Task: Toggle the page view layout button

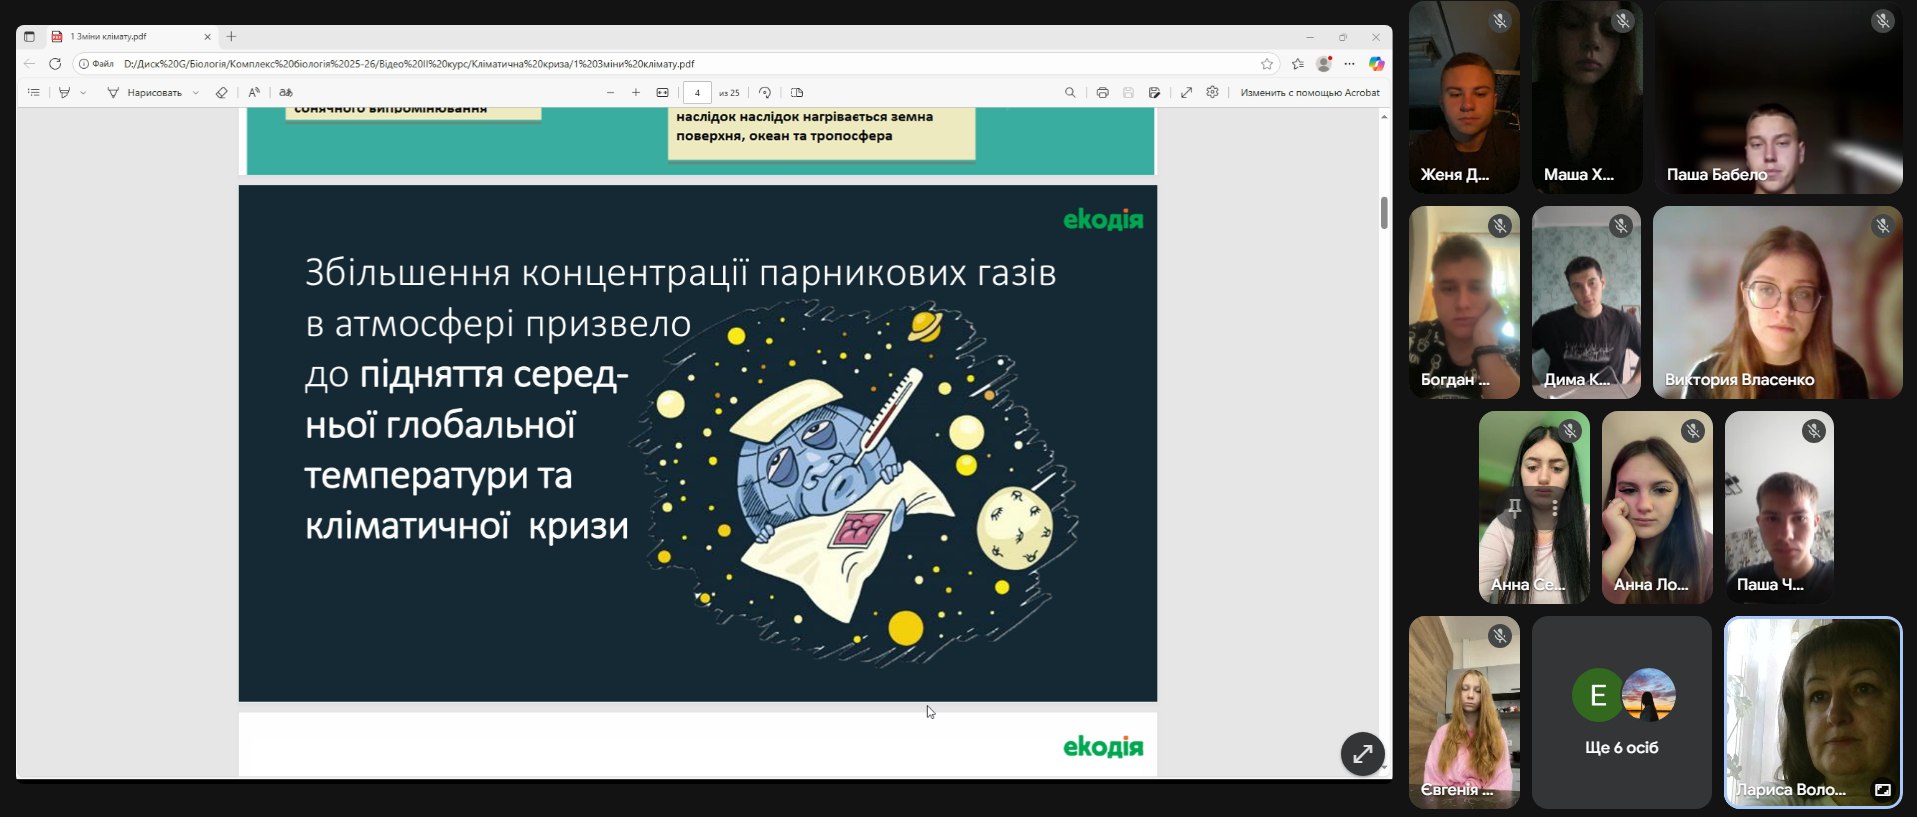Action: coord(797,92)
